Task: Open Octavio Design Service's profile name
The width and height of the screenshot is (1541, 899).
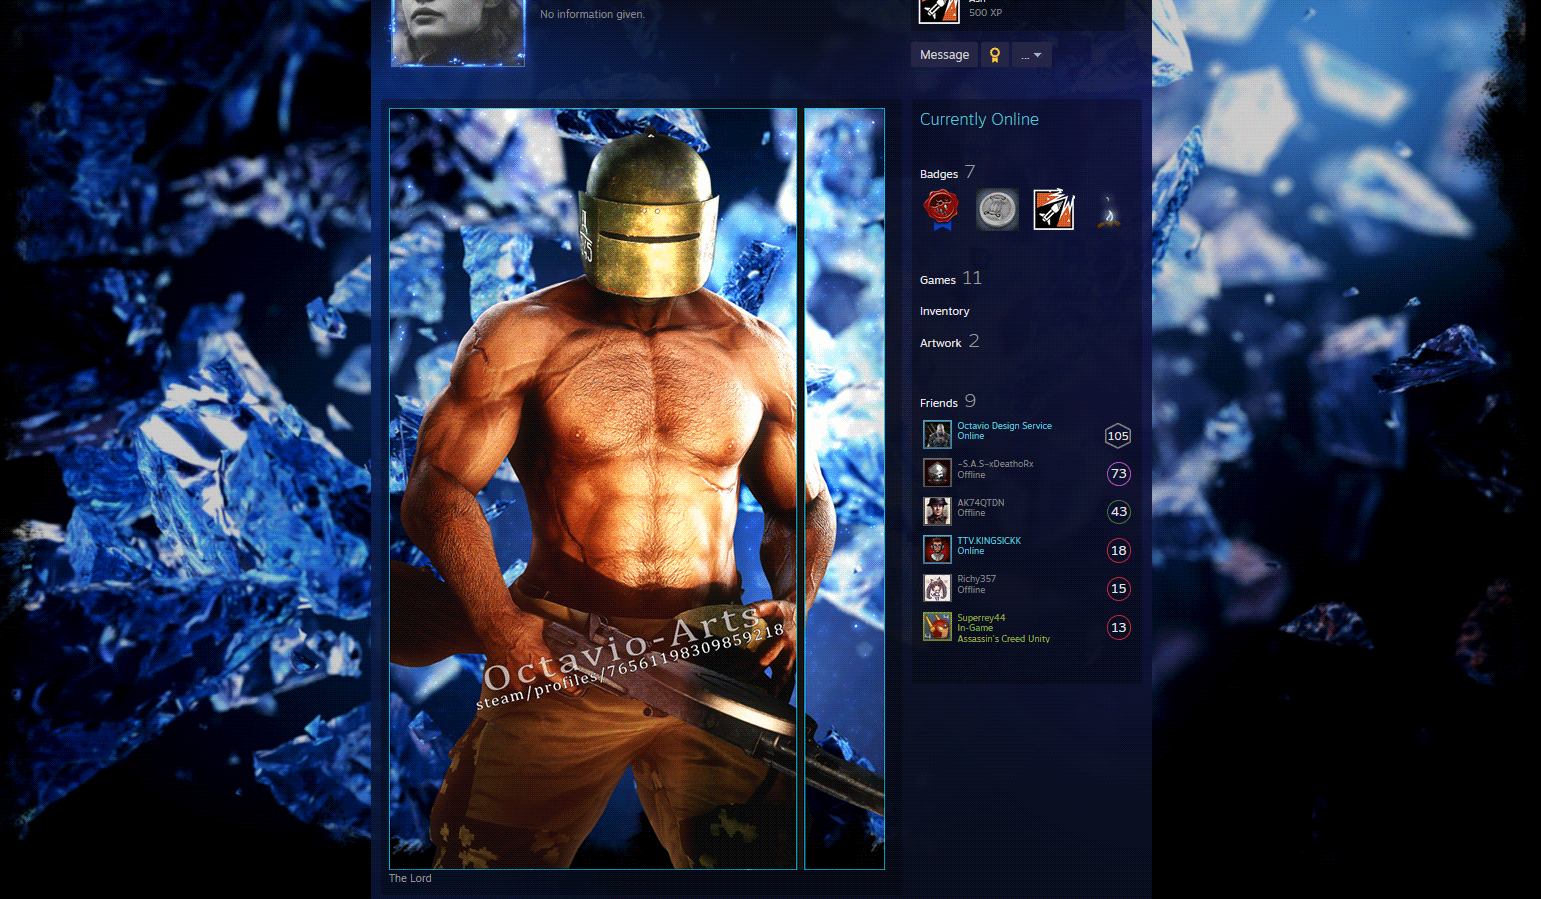Action: click(x=1005, y=426)
